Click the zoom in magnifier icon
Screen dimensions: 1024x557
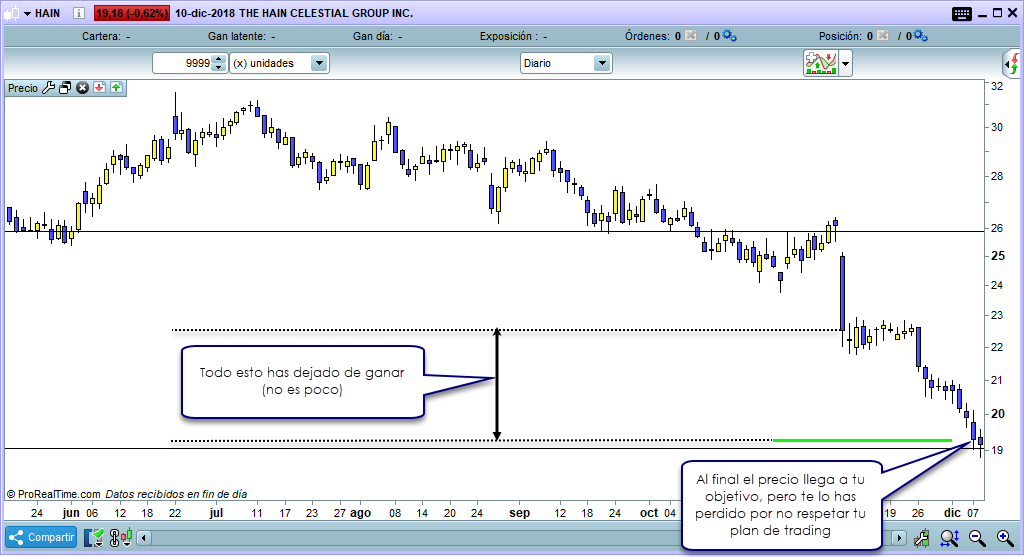tap(1005, 538)
